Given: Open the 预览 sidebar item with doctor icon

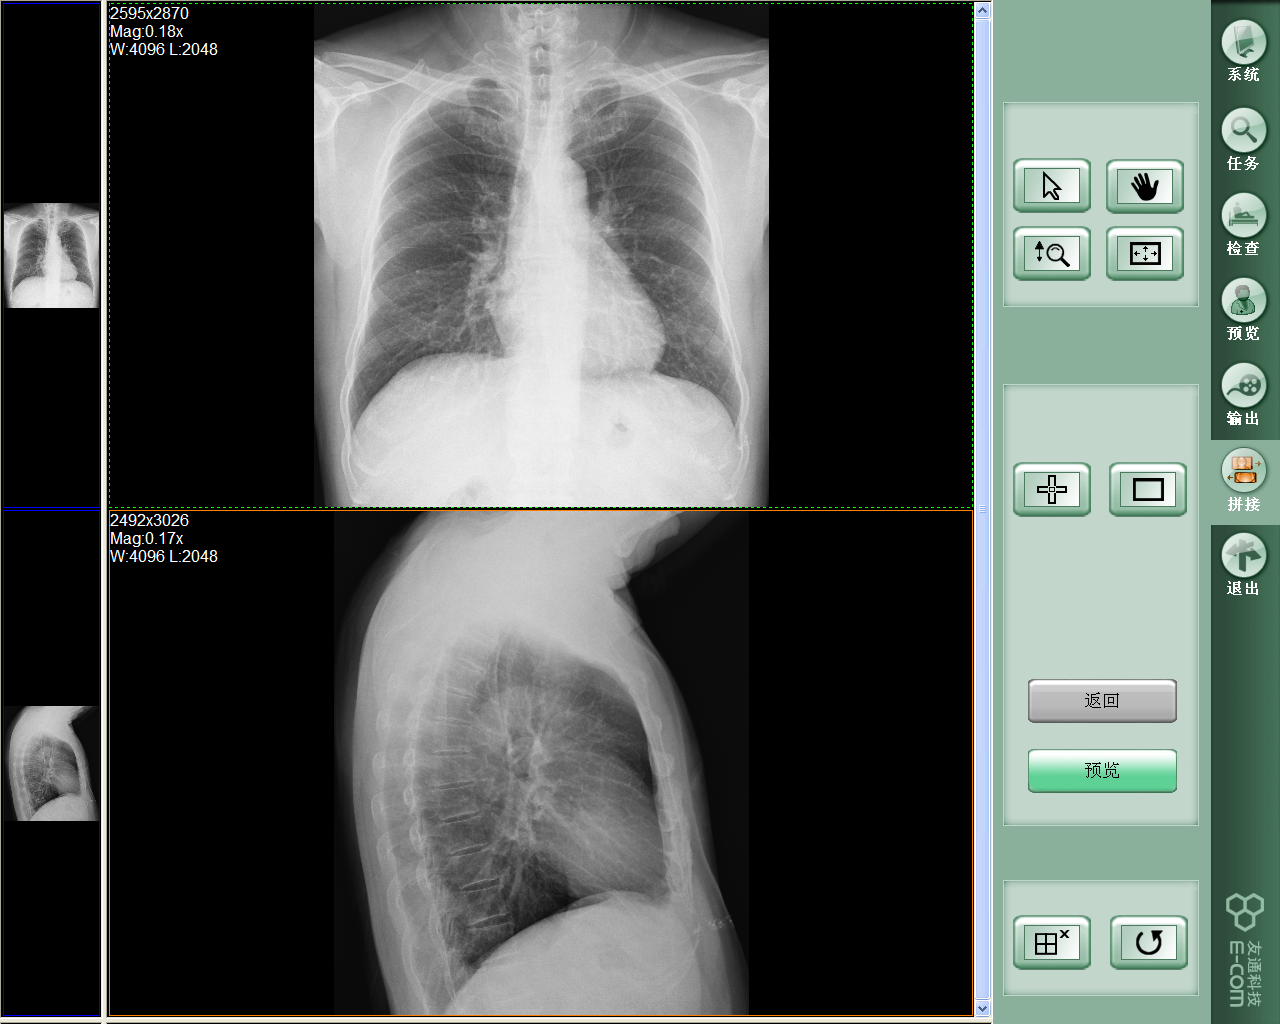Looking at the screenshot, I should 1244,309.
